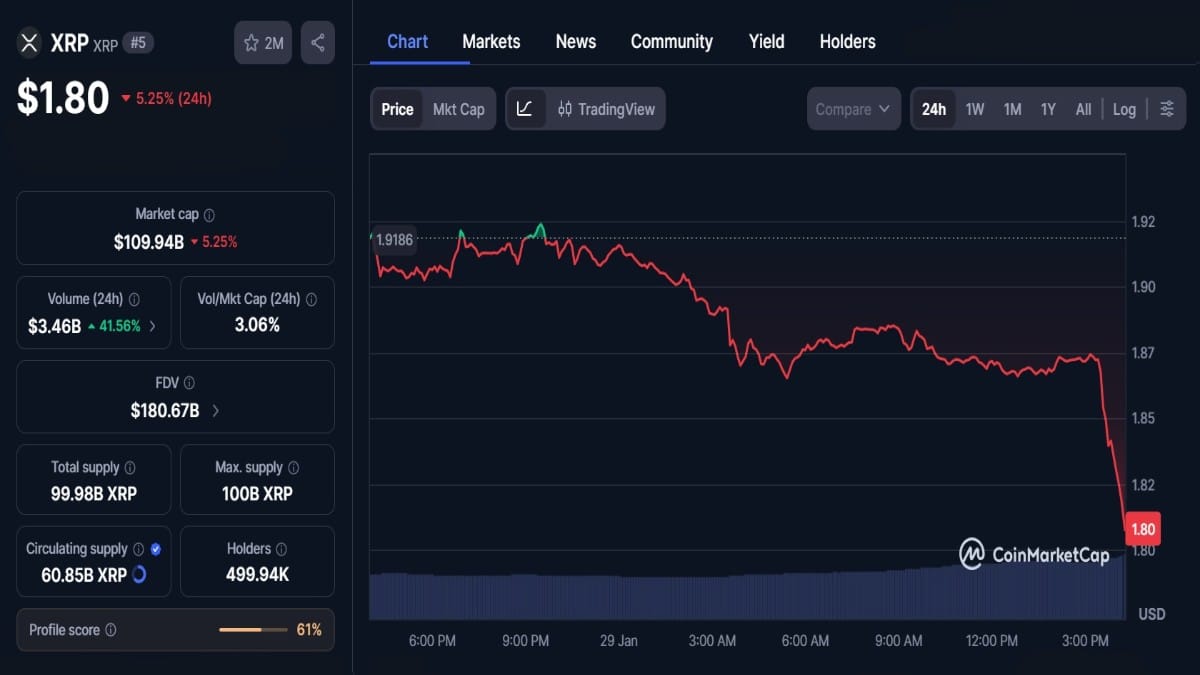Open Circulating supply info icon
Image resolution: width=1200 pixels, height=675 pixels.
click(x=138, y=549)
